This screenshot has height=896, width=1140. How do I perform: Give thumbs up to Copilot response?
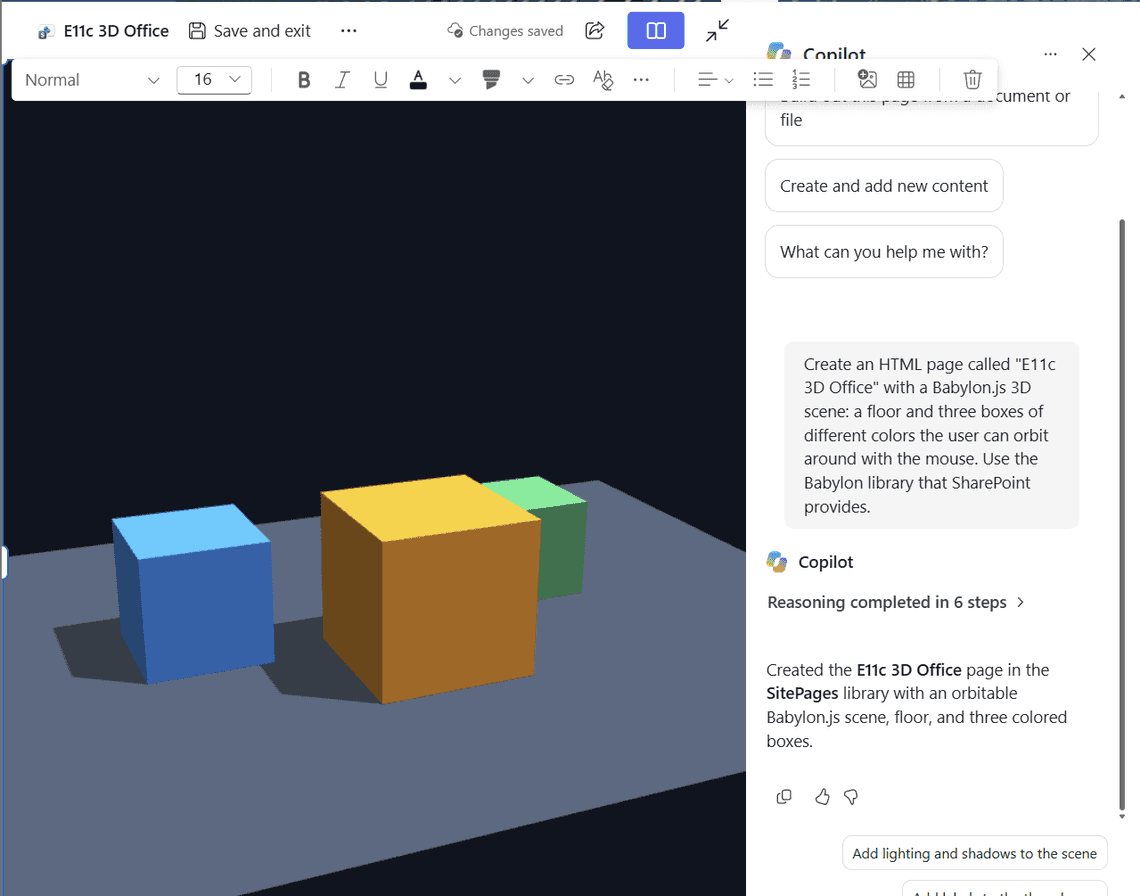pyautogui.click(x=822, y=797)
